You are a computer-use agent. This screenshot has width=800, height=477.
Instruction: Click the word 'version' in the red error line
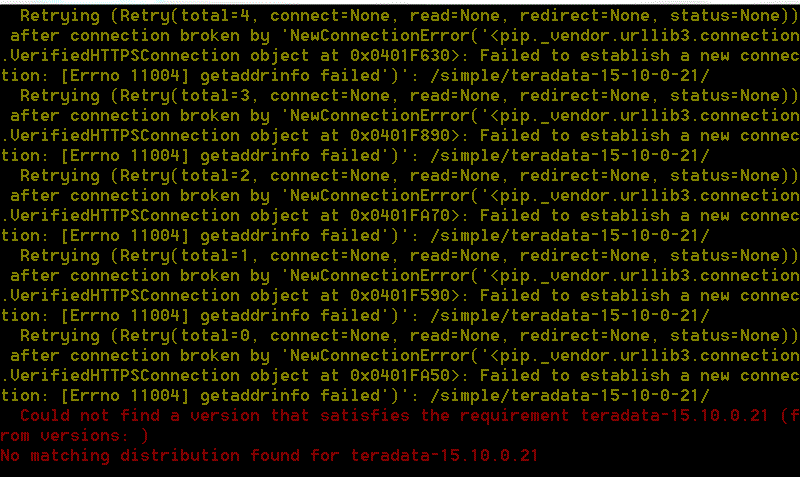pos(225,416)
